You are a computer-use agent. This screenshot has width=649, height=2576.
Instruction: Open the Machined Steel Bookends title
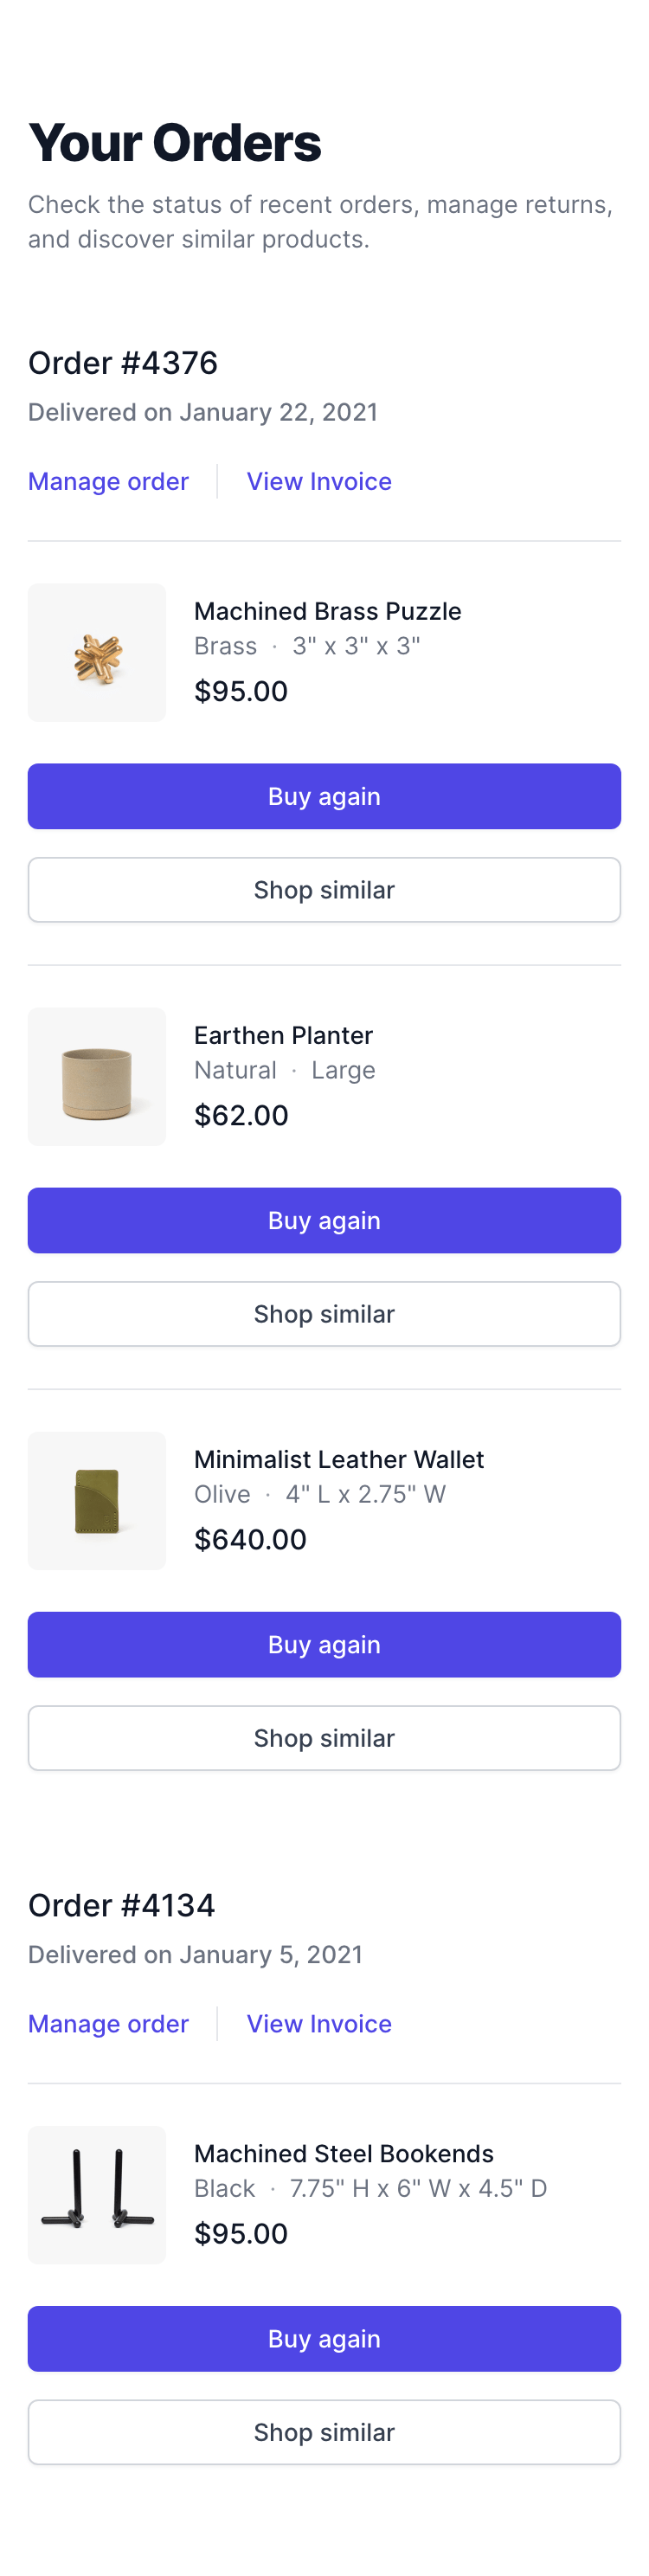click(x=344, y=2153)
